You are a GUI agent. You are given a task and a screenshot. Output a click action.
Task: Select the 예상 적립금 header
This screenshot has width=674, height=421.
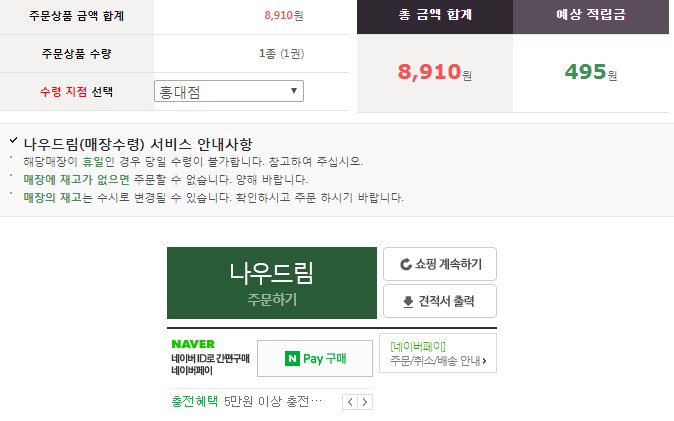pyautogui.click(x=591, y=15)
